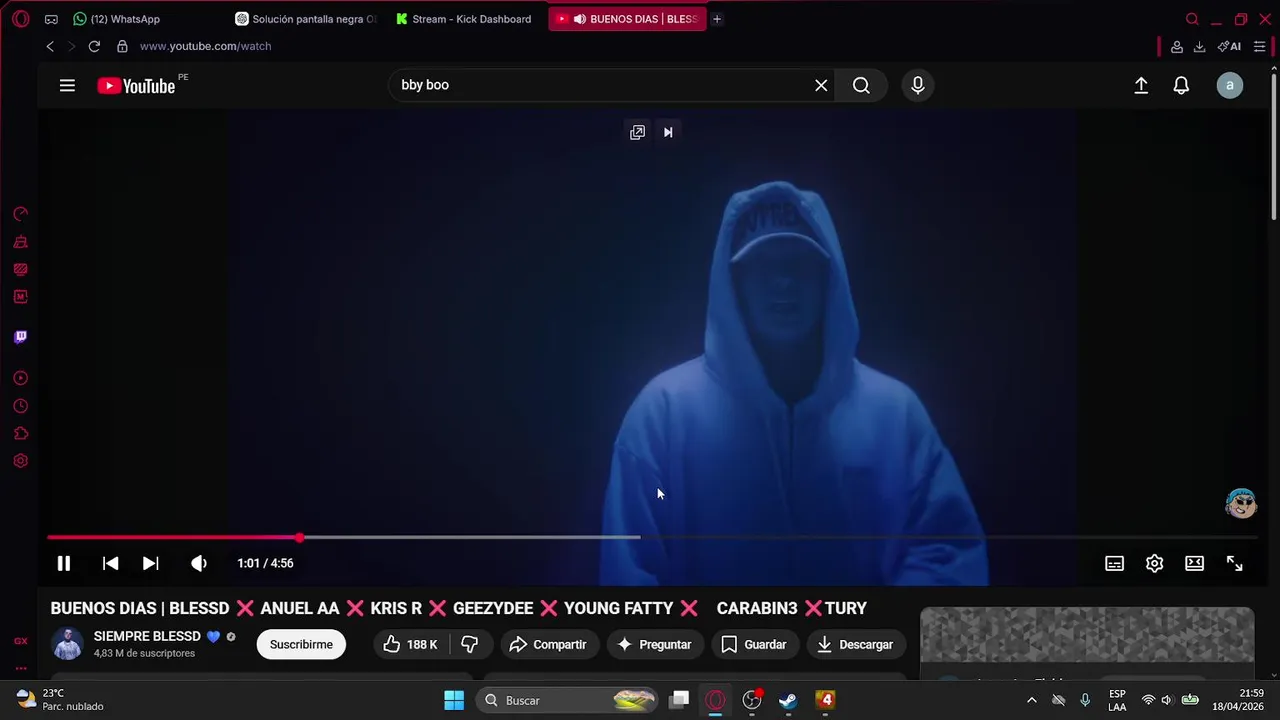Enter full screen mode
This screenshot has height=720, width=1280.
pos(1234,563)
